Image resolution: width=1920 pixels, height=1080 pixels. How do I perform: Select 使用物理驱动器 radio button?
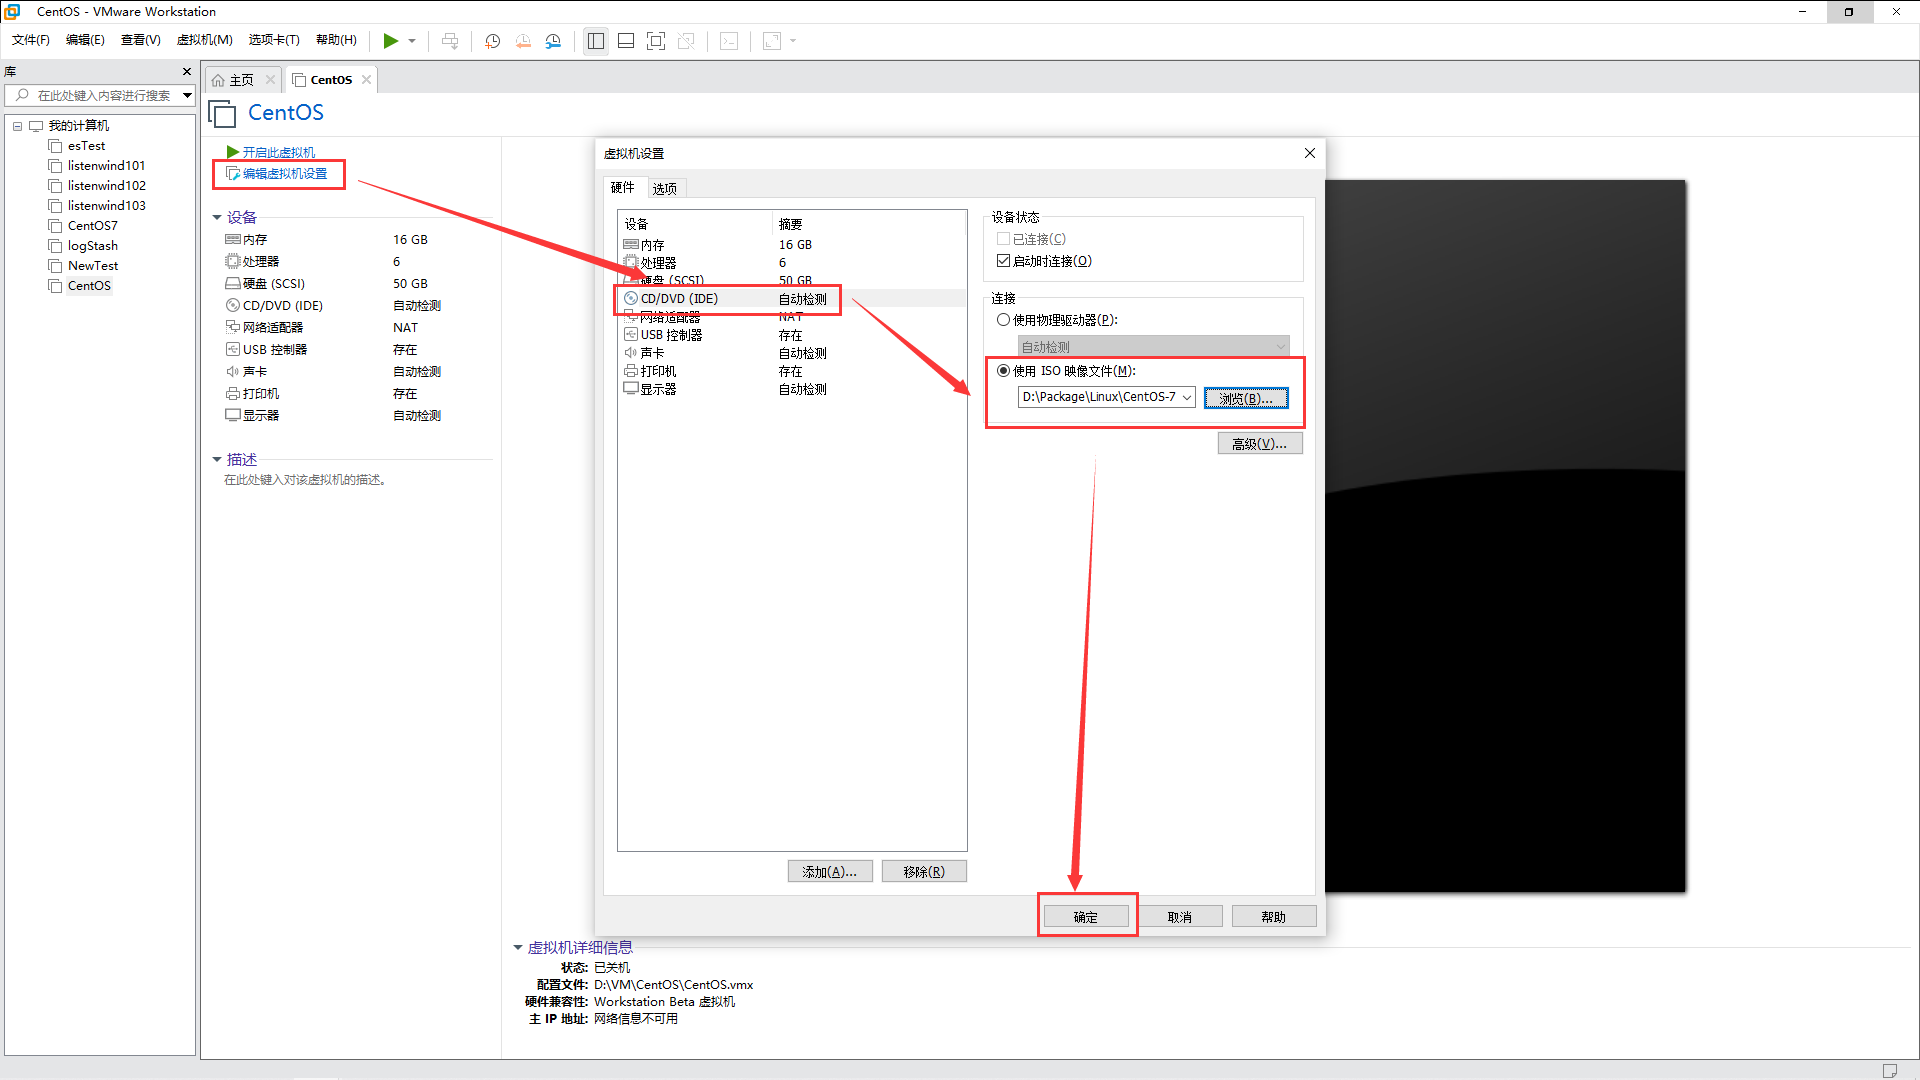click(x=1003, y=320)
